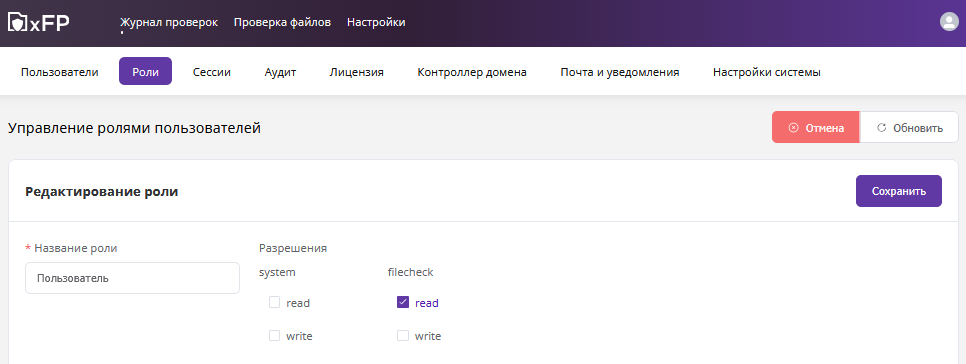Click the system group label
This screenshot has width=966, height=364.
[277, 272]
